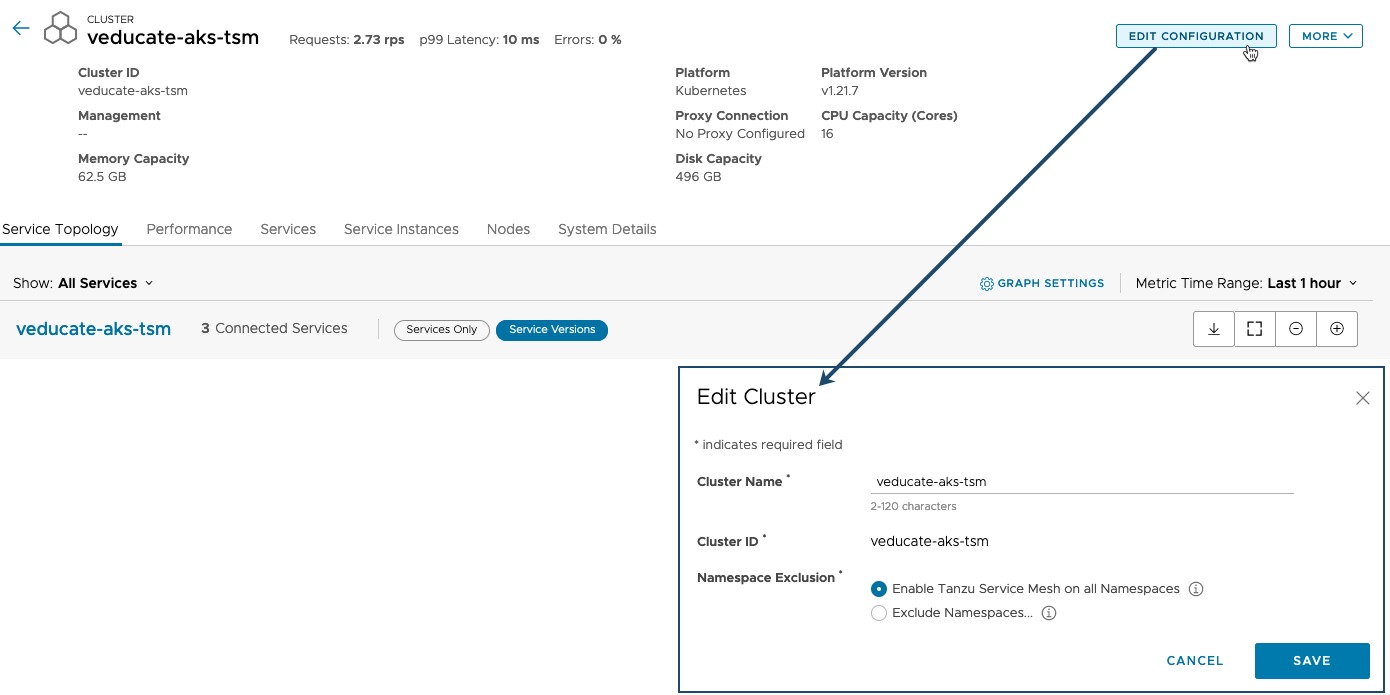Click the 'Errors: 0 %' metric
Image resolution: width=1390 pixels, height=695 pixels.
coord(588,40)
